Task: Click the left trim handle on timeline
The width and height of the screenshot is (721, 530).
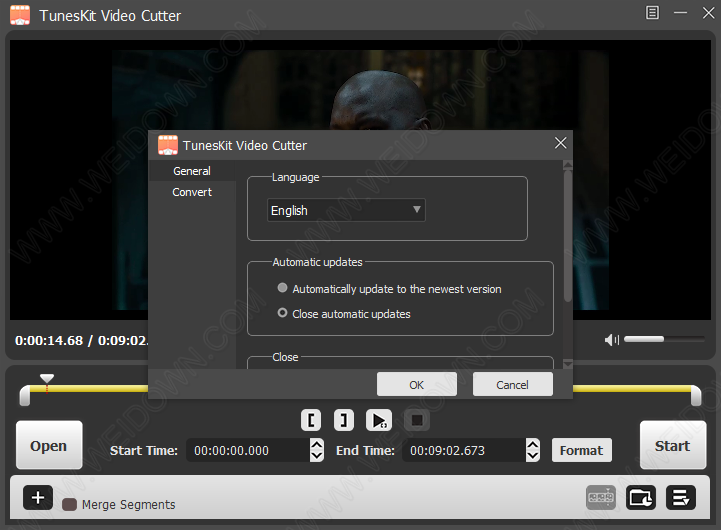Action: point(25,396)
